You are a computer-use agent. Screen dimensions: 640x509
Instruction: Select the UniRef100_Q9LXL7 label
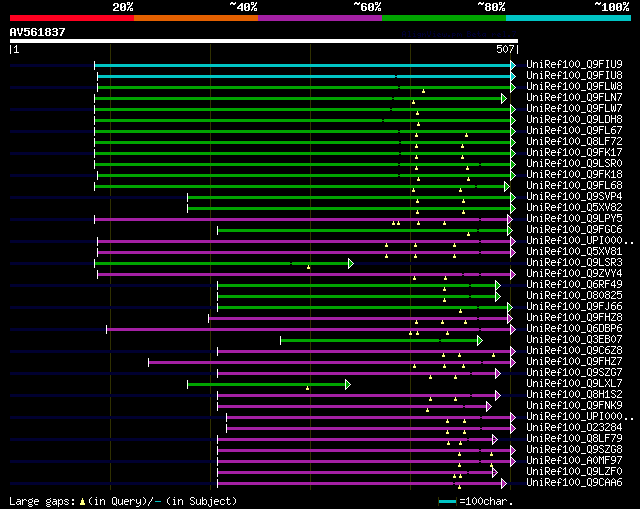574,384
